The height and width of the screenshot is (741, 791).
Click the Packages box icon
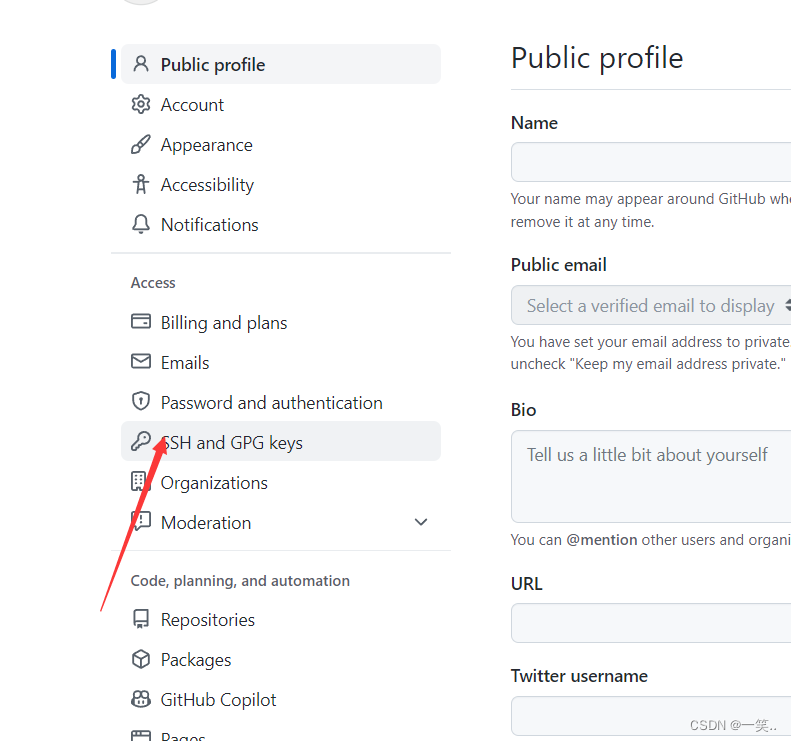tap(141, 659)
